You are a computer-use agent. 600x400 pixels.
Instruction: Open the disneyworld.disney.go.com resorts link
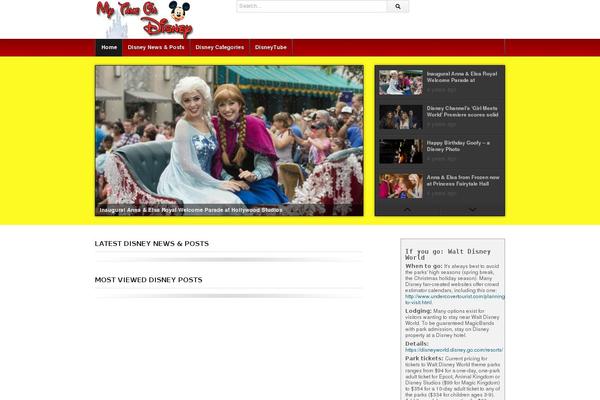click(x=454, y=350)
